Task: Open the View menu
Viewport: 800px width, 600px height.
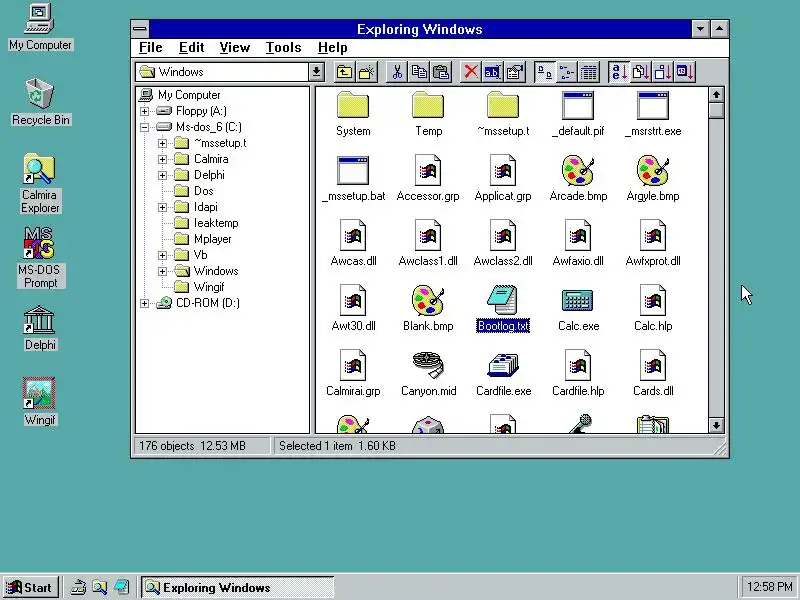Action: [x=235, y=47]
